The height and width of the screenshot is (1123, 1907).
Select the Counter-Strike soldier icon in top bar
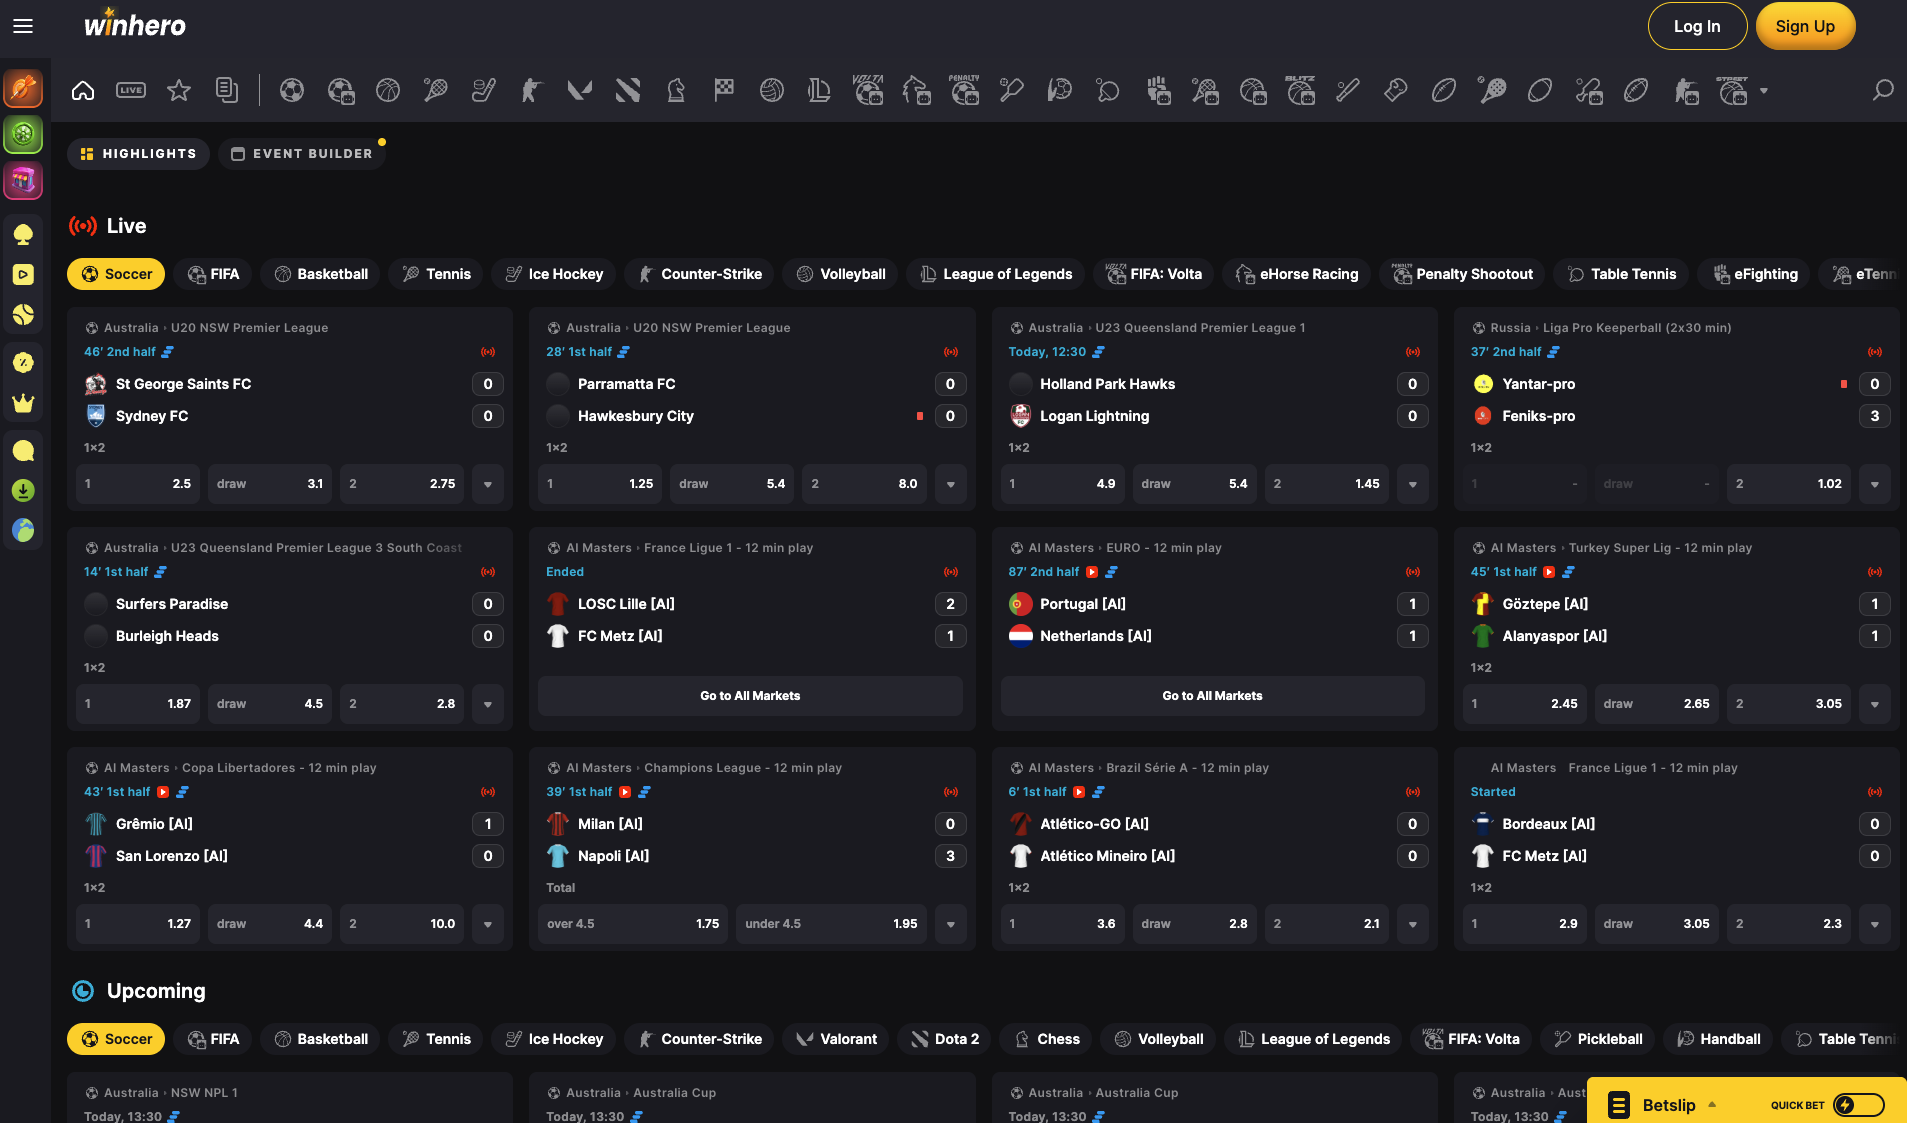coord(532,91)
